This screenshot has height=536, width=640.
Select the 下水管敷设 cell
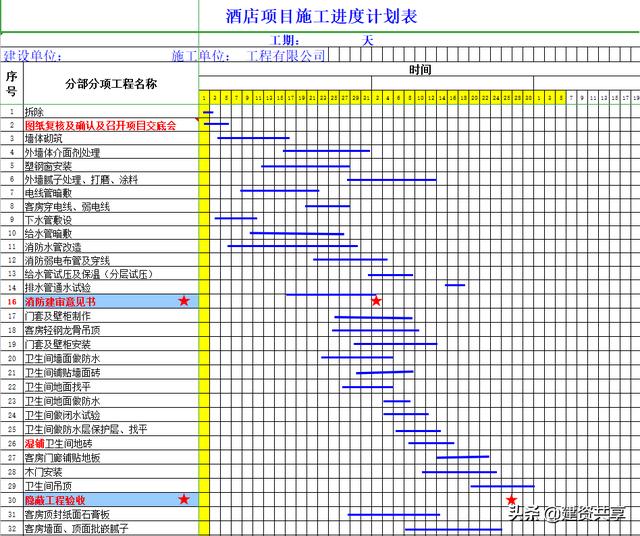click(x=111, y=220)
